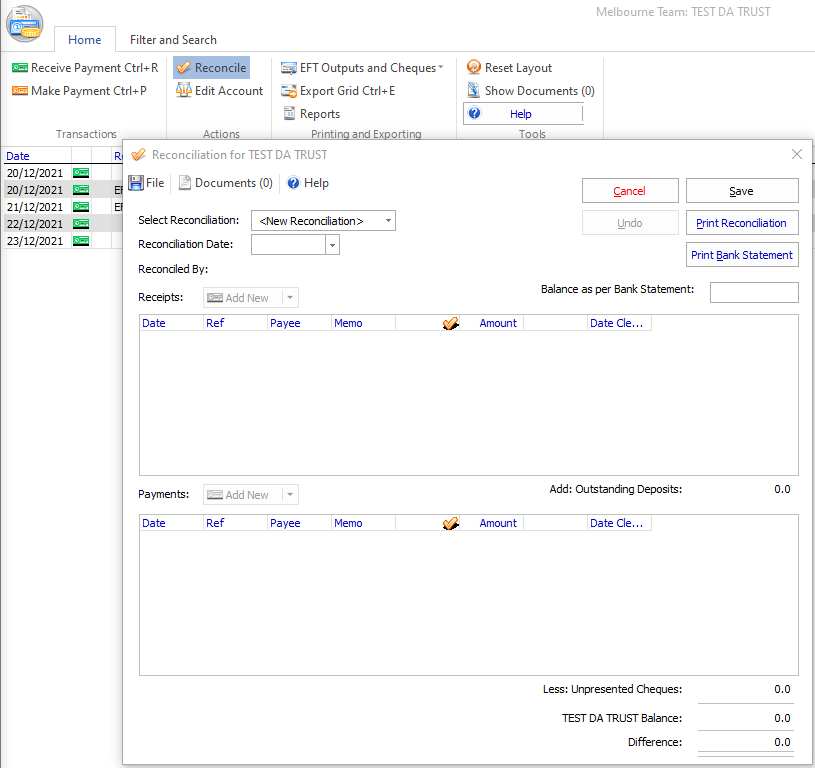Click the Make Payment ribbon icon
This screenshot has width=815, height=768.
tap(20, 91)
